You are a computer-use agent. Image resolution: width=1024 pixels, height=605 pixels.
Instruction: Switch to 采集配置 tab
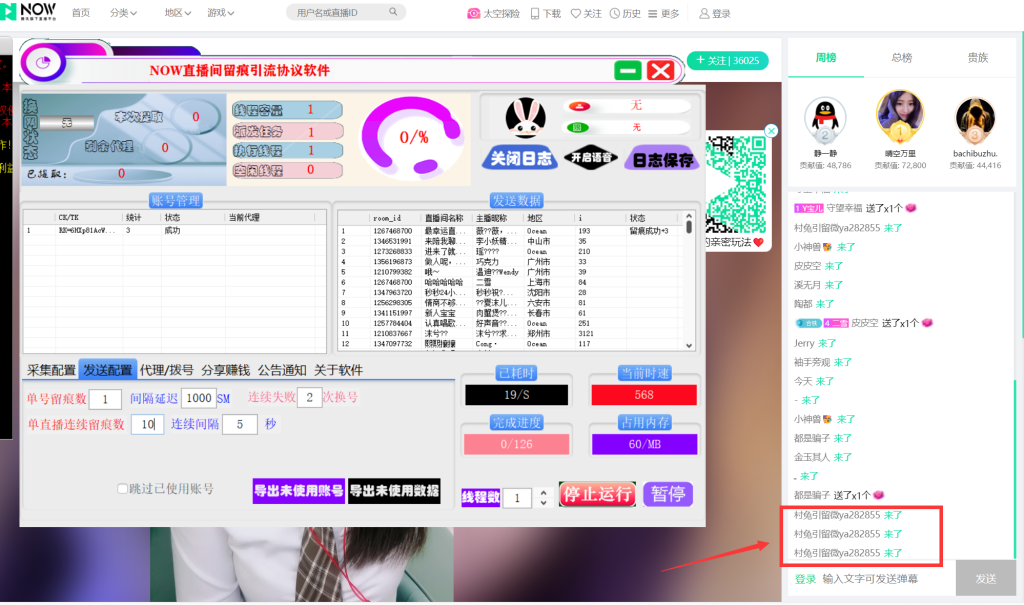click(x=51, y=370)
